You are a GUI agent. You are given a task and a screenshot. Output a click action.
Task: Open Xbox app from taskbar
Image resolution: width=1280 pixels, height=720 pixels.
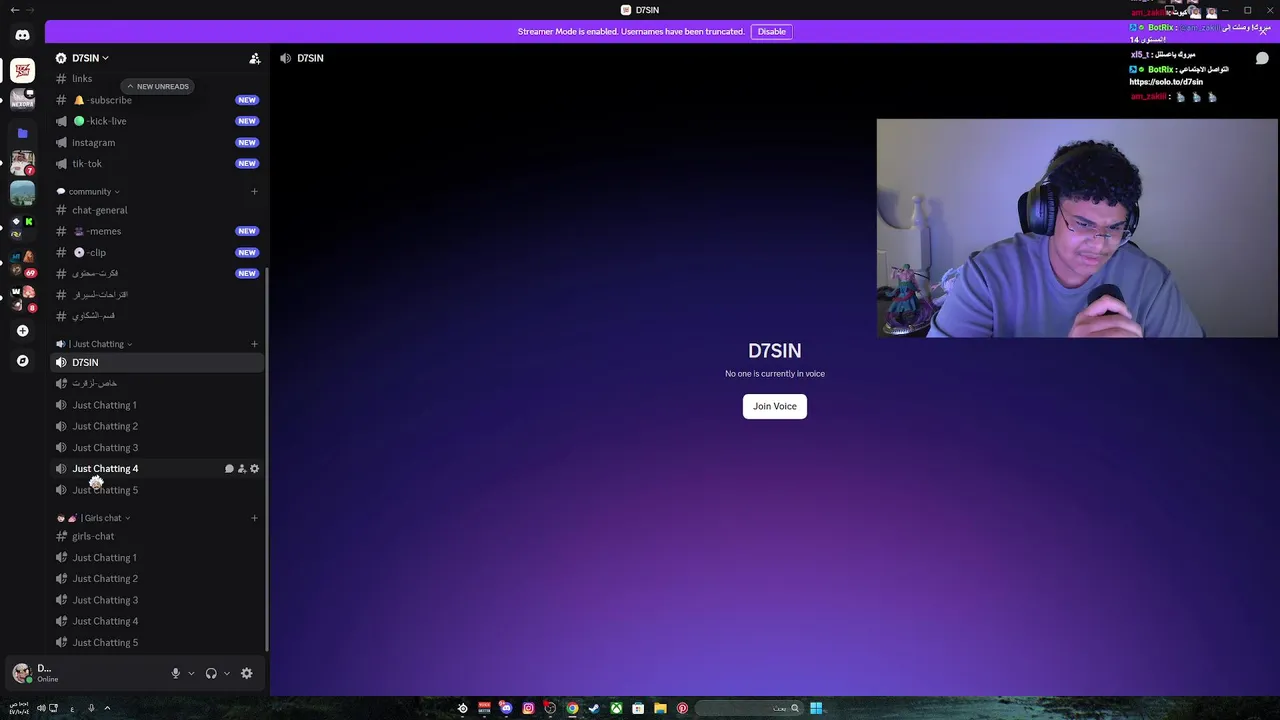pyautogui.click(x=616, y=708)
